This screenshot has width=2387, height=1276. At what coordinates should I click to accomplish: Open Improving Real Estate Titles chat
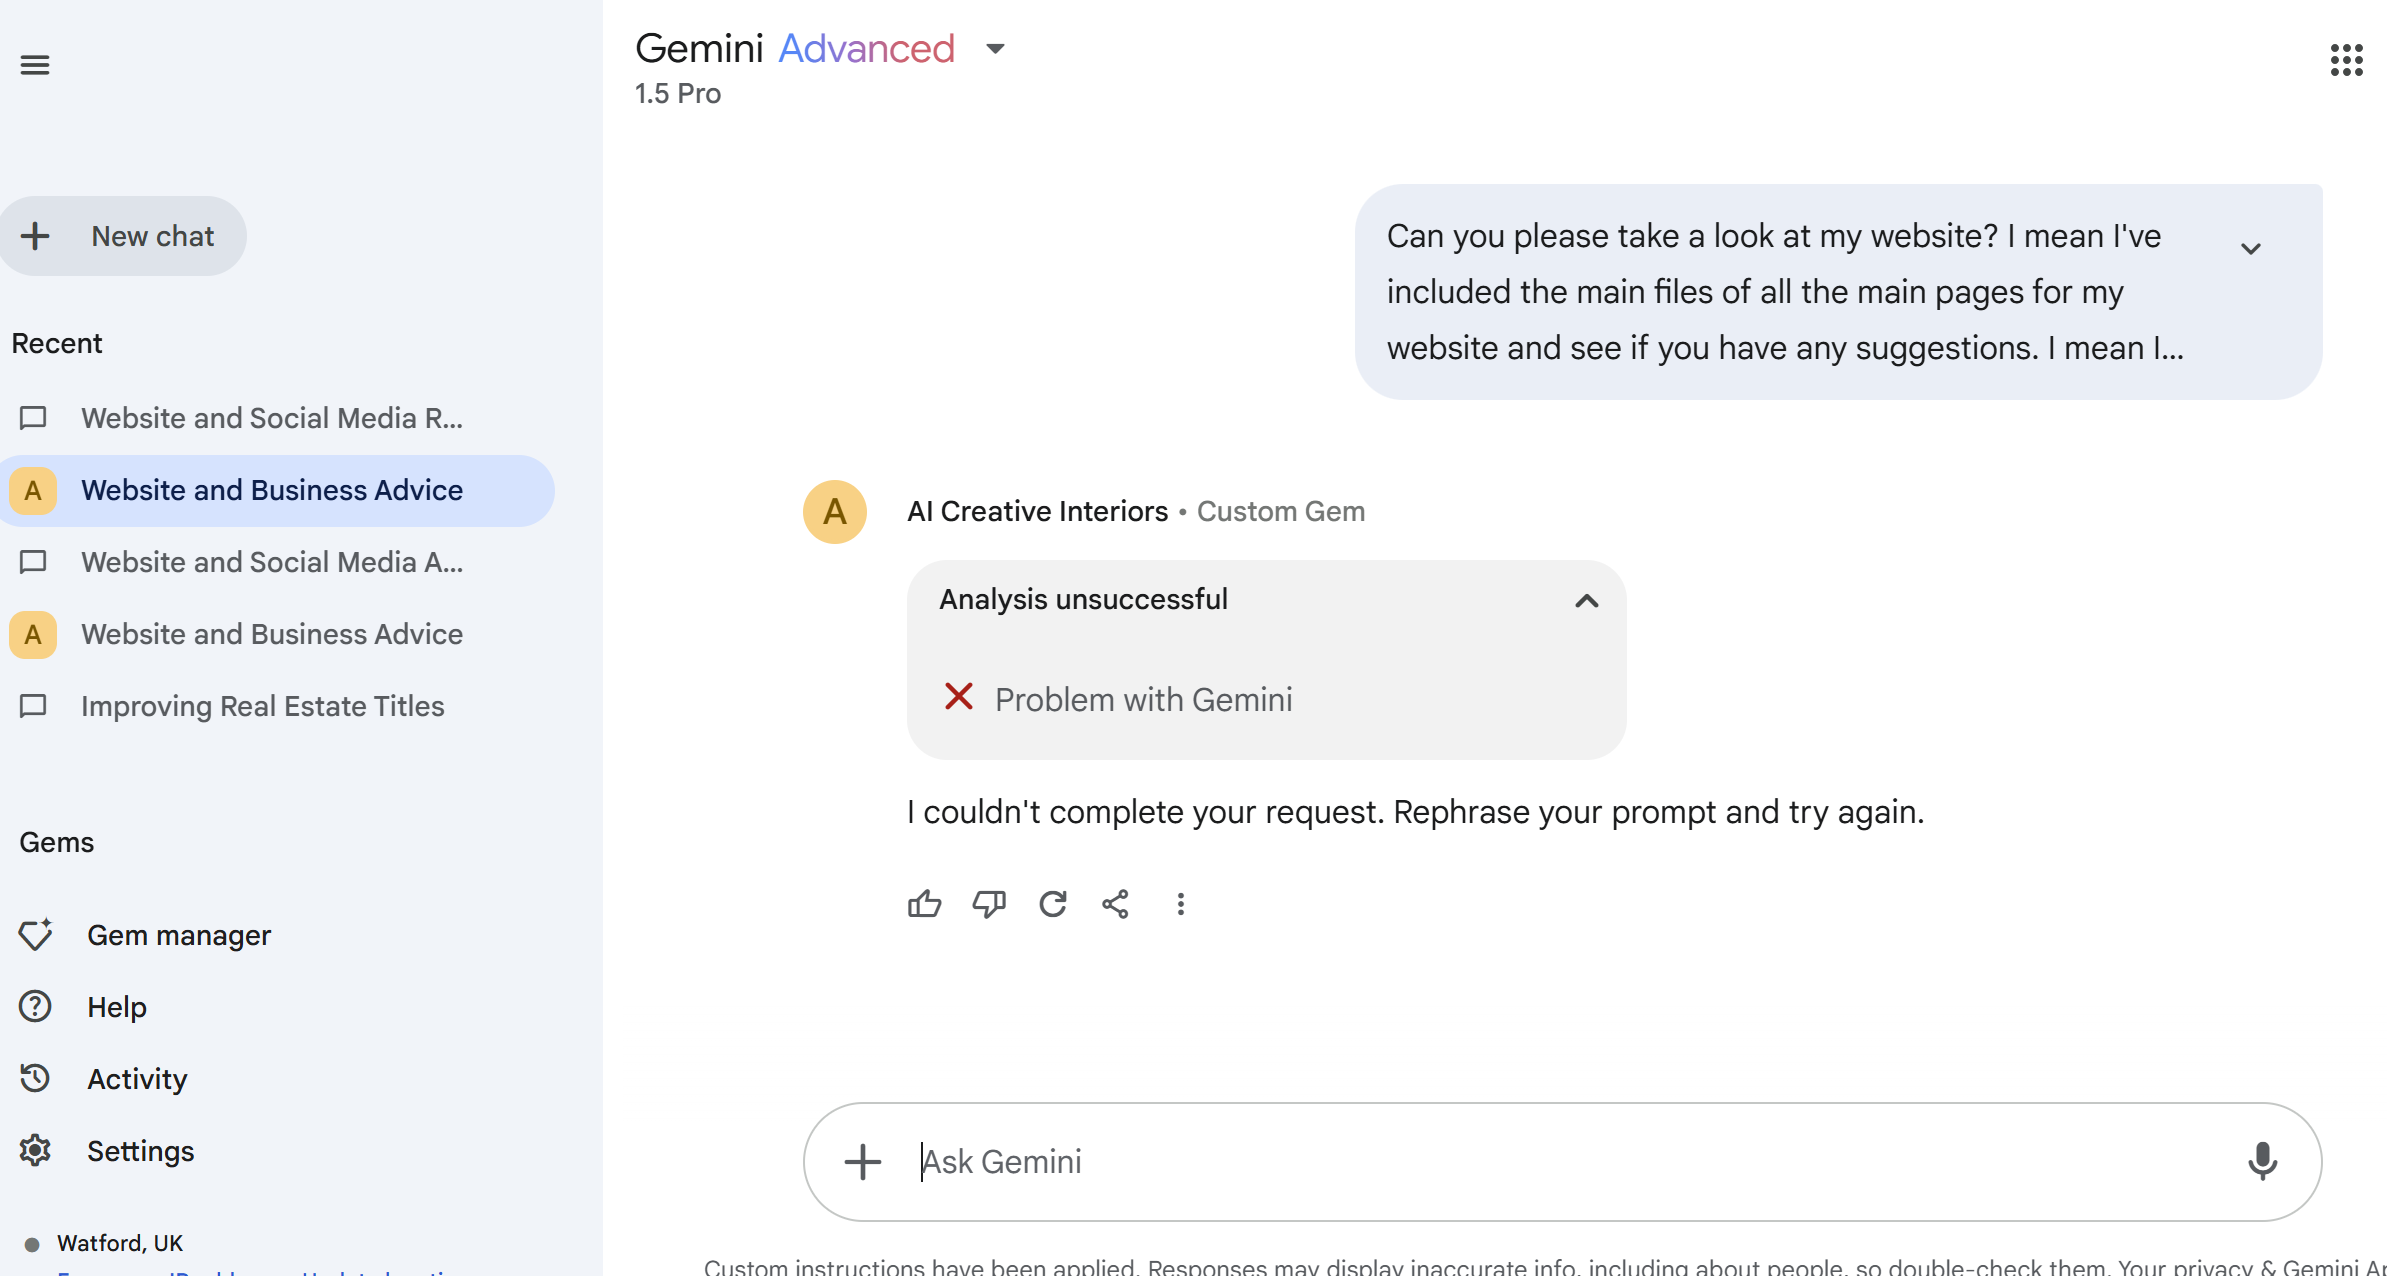click(x=262, y=706)
